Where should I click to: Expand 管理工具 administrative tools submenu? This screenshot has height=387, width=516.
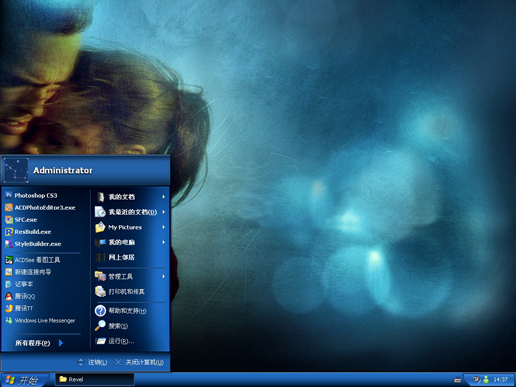[x=130, y=276]
